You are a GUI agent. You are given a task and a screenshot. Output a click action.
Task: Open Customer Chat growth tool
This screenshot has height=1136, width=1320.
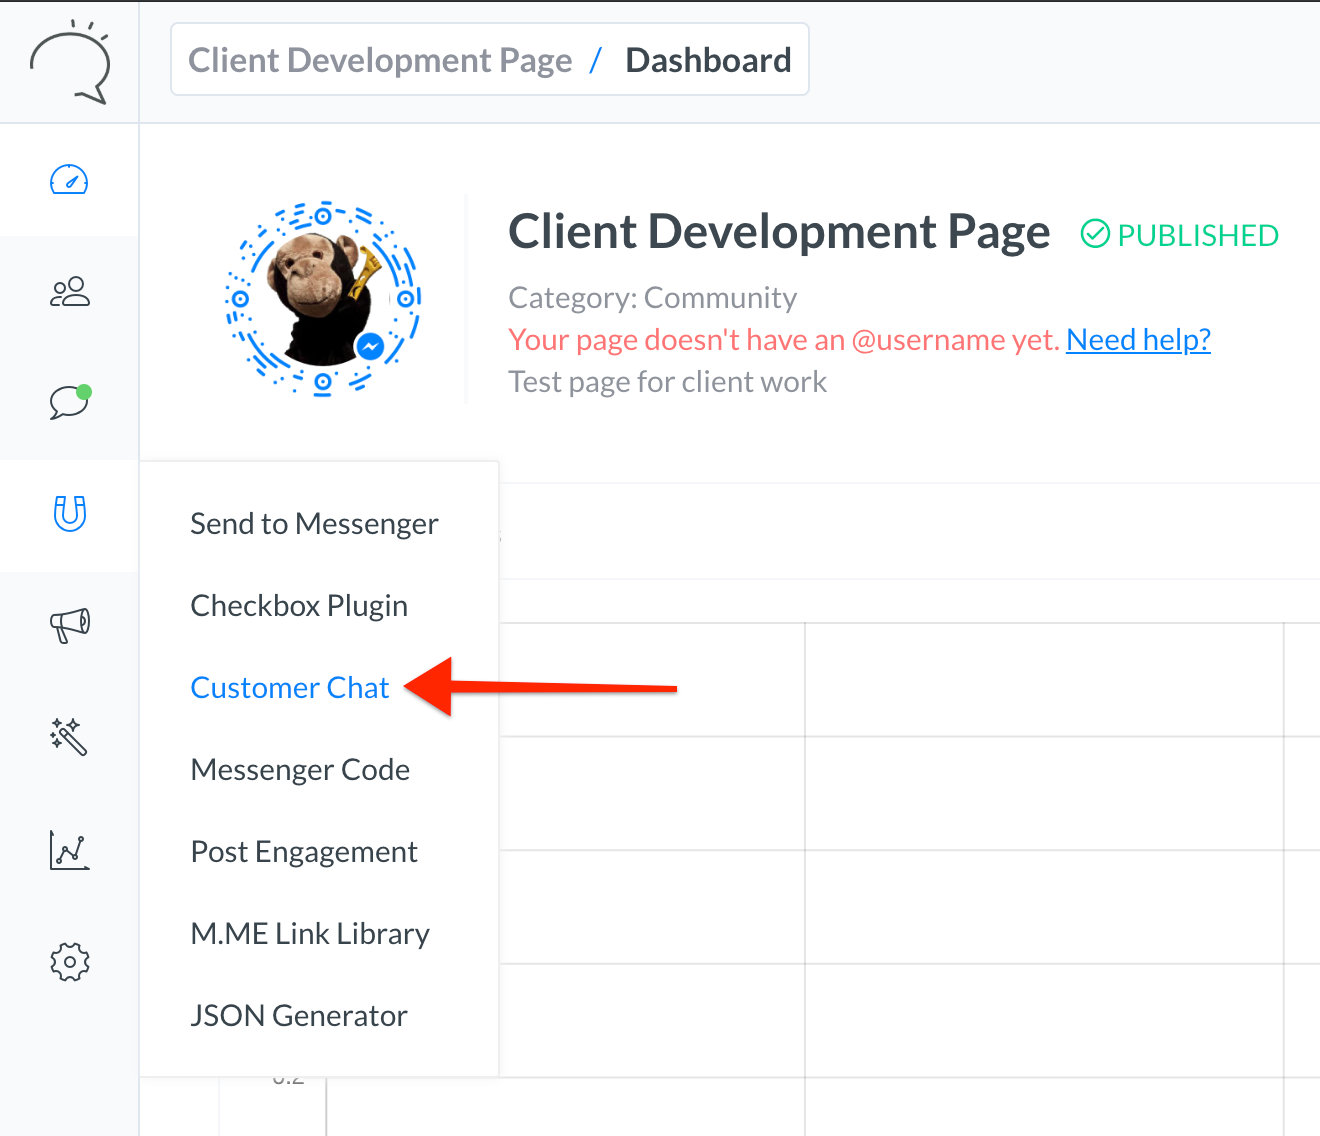pyautogui.click(x=289, y=688)
